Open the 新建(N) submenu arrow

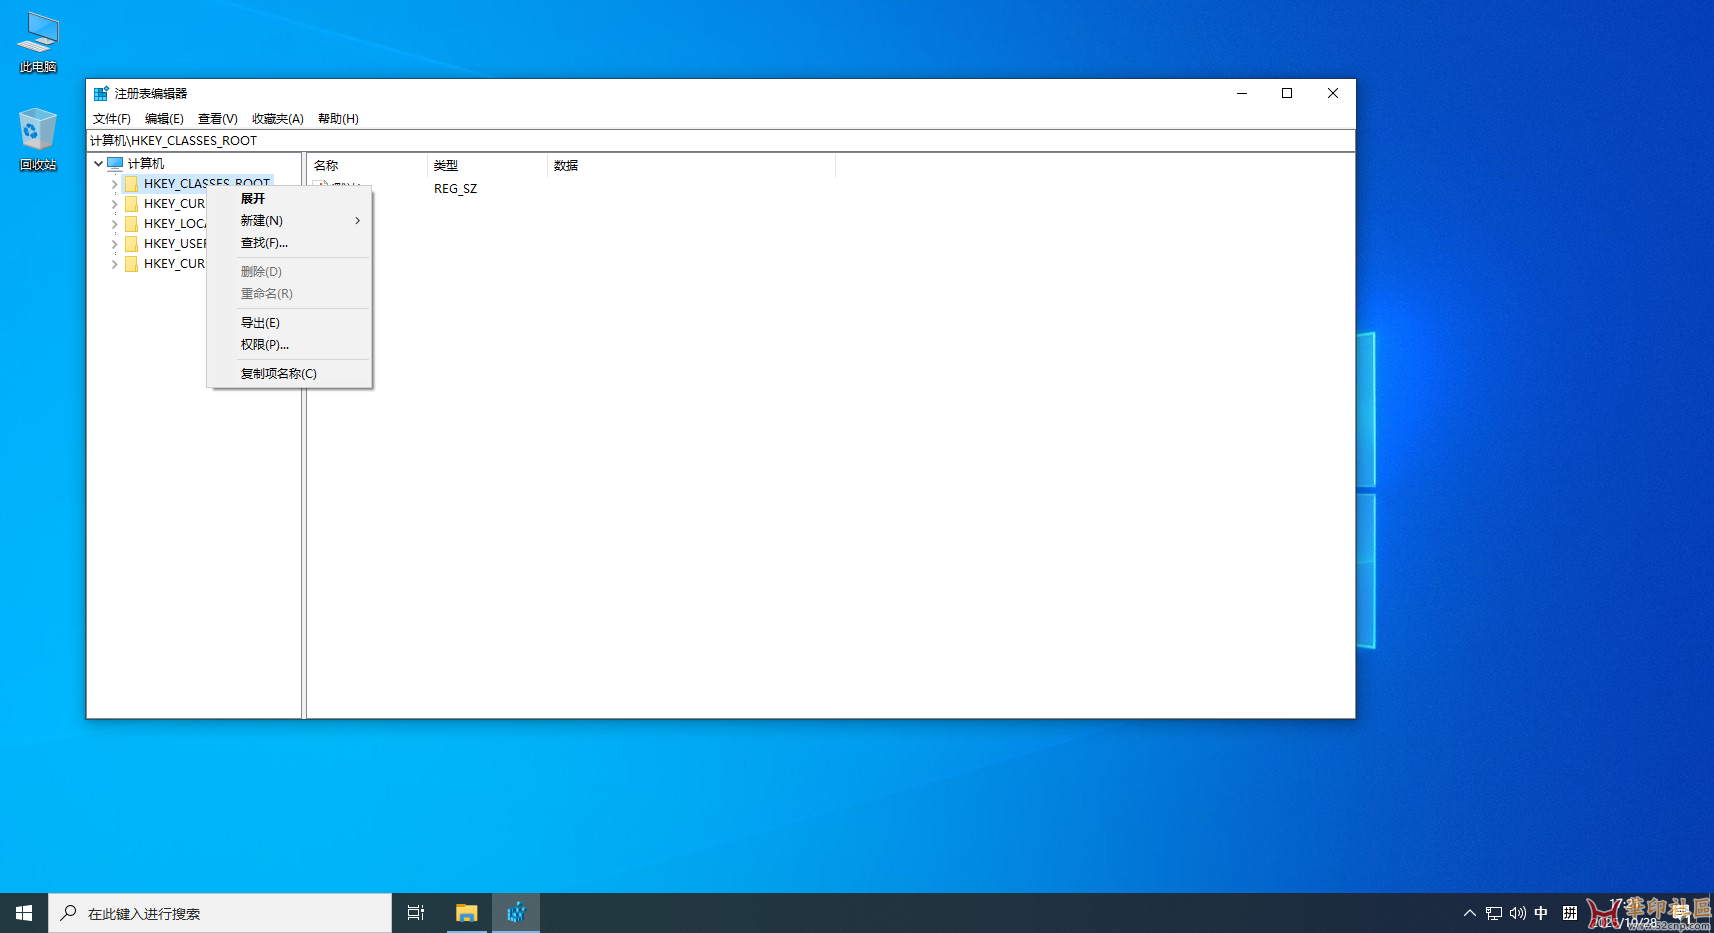356,221
